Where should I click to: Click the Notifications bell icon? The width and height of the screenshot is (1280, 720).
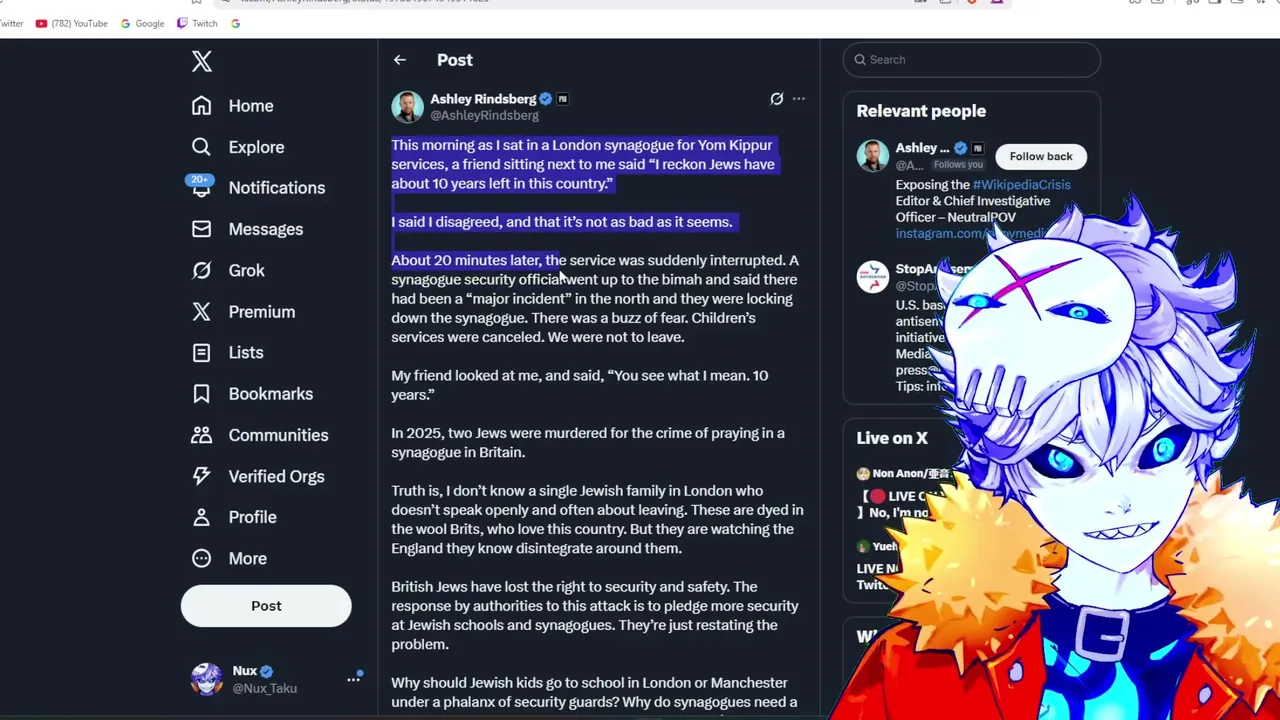202,188
